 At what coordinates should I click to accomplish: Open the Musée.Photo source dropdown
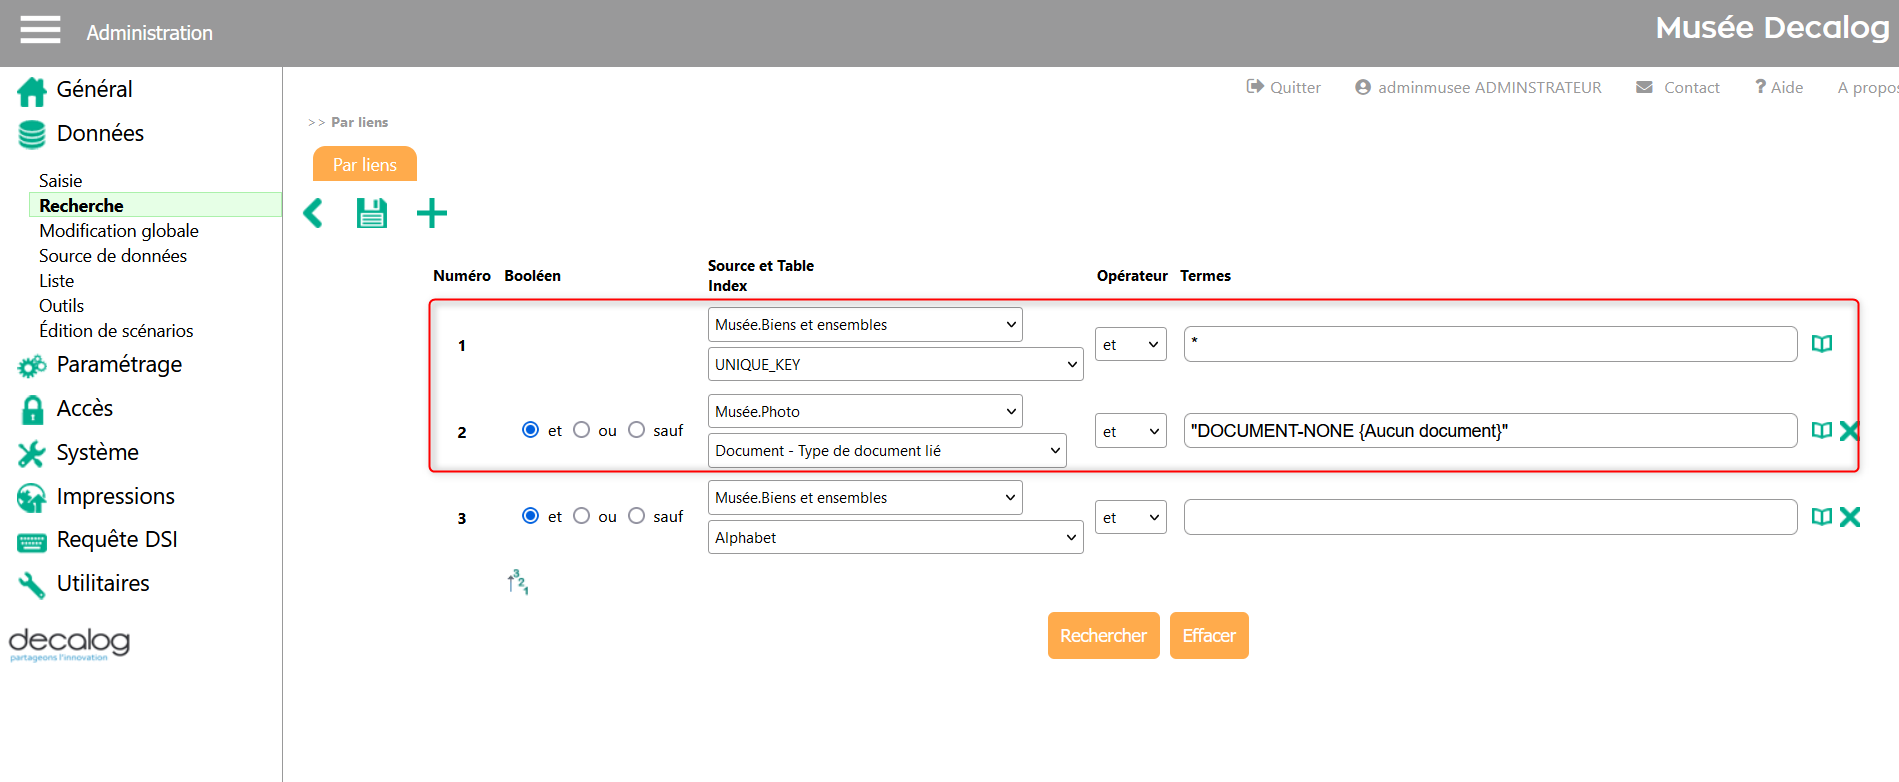coord(865,411)
